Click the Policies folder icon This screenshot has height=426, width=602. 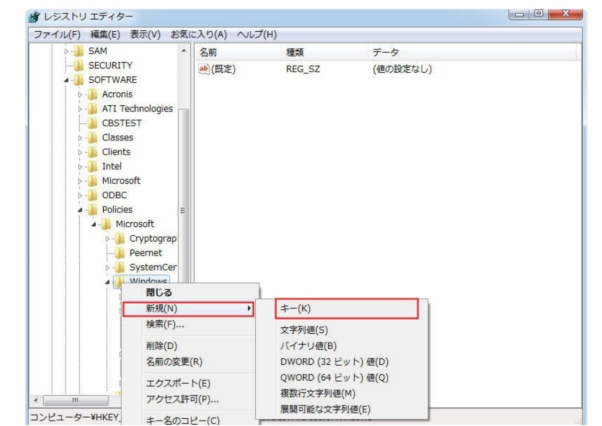[x=92, y=210]
